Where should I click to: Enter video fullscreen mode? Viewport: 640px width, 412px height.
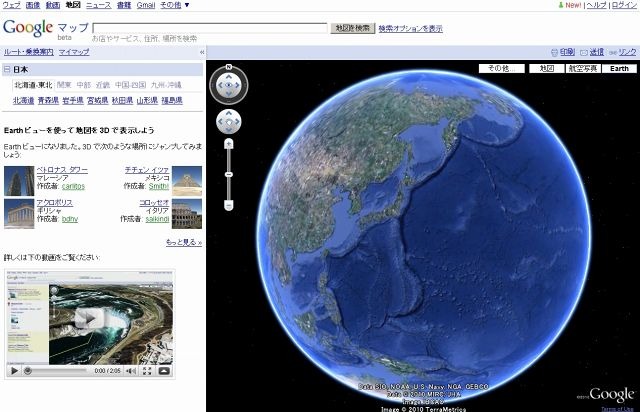pos(147,371)
